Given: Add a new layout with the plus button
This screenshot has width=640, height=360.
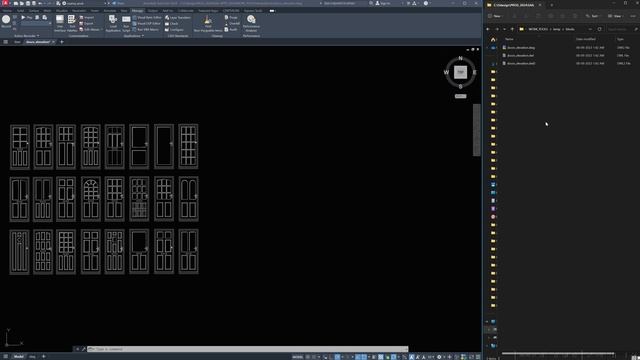Looking at the screenshot, I should coord(44,357).
